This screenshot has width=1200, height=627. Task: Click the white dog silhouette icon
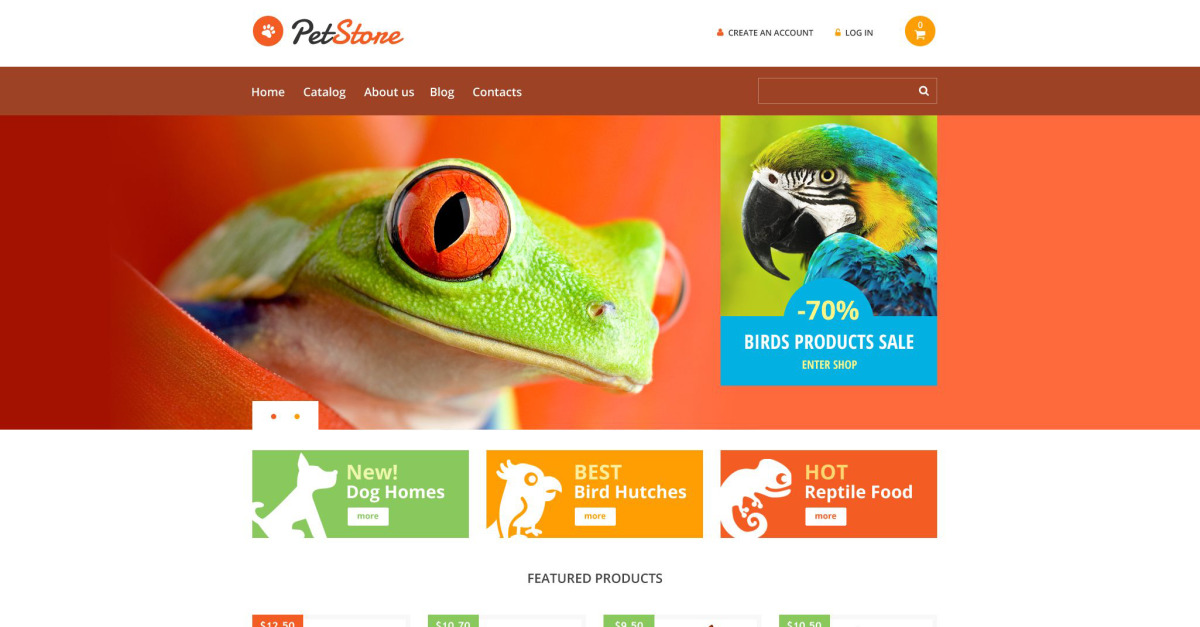[x=295, y=496]
